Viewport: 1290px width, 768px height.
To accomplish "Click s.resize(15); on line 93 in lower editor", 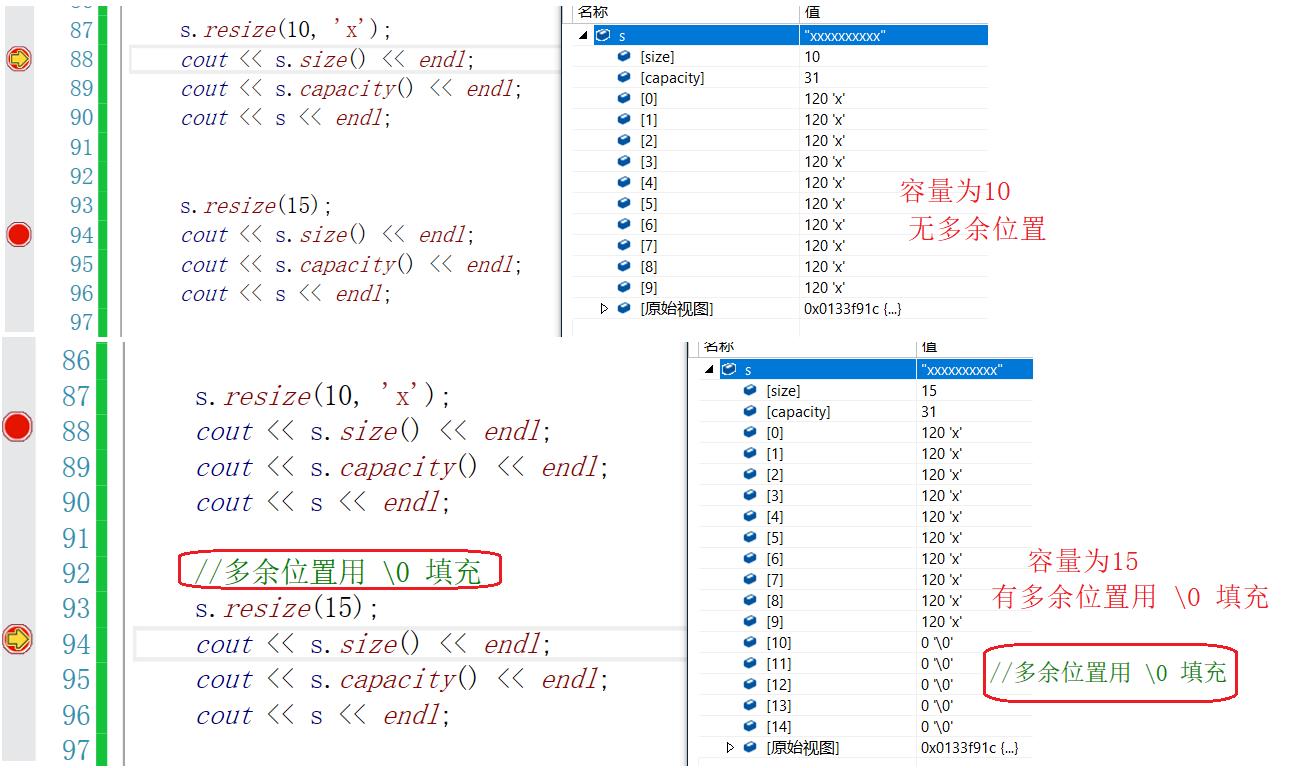I will coord(287,608).
